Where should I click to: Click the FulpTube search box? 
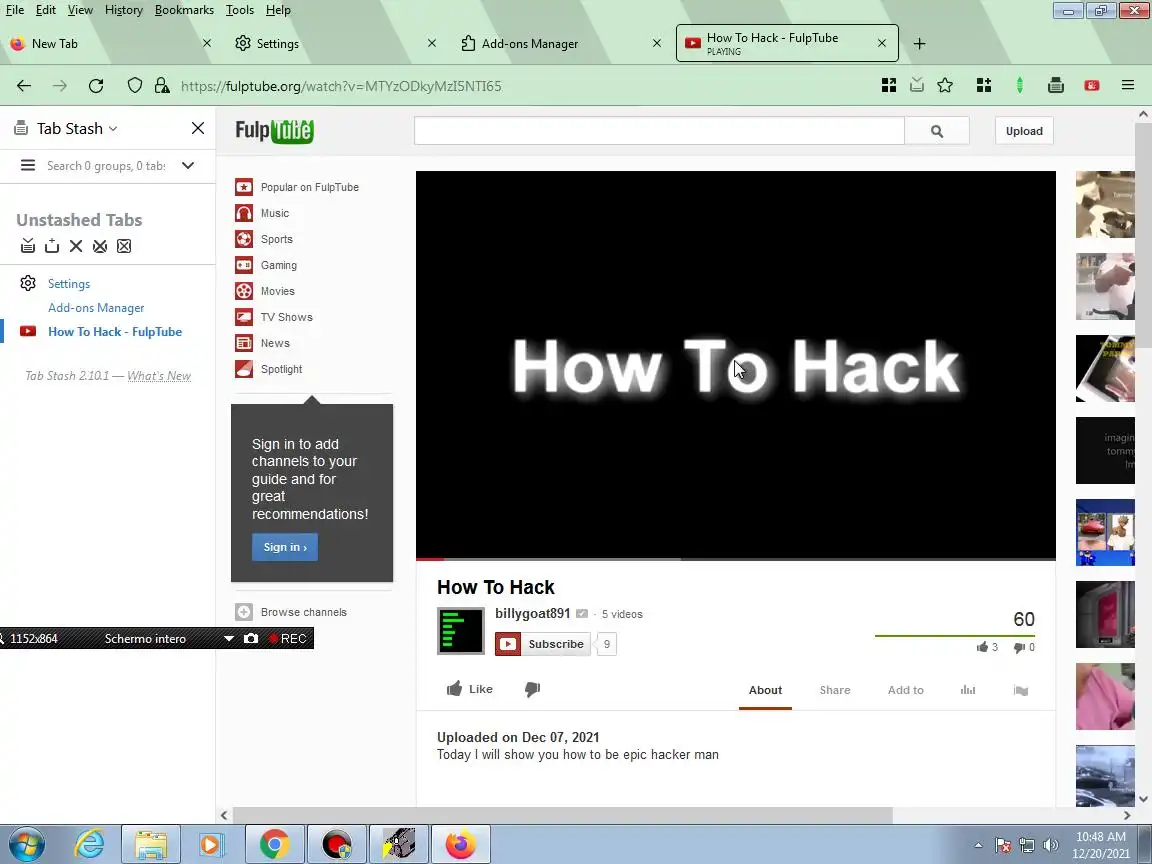click(x=659, y=131)
